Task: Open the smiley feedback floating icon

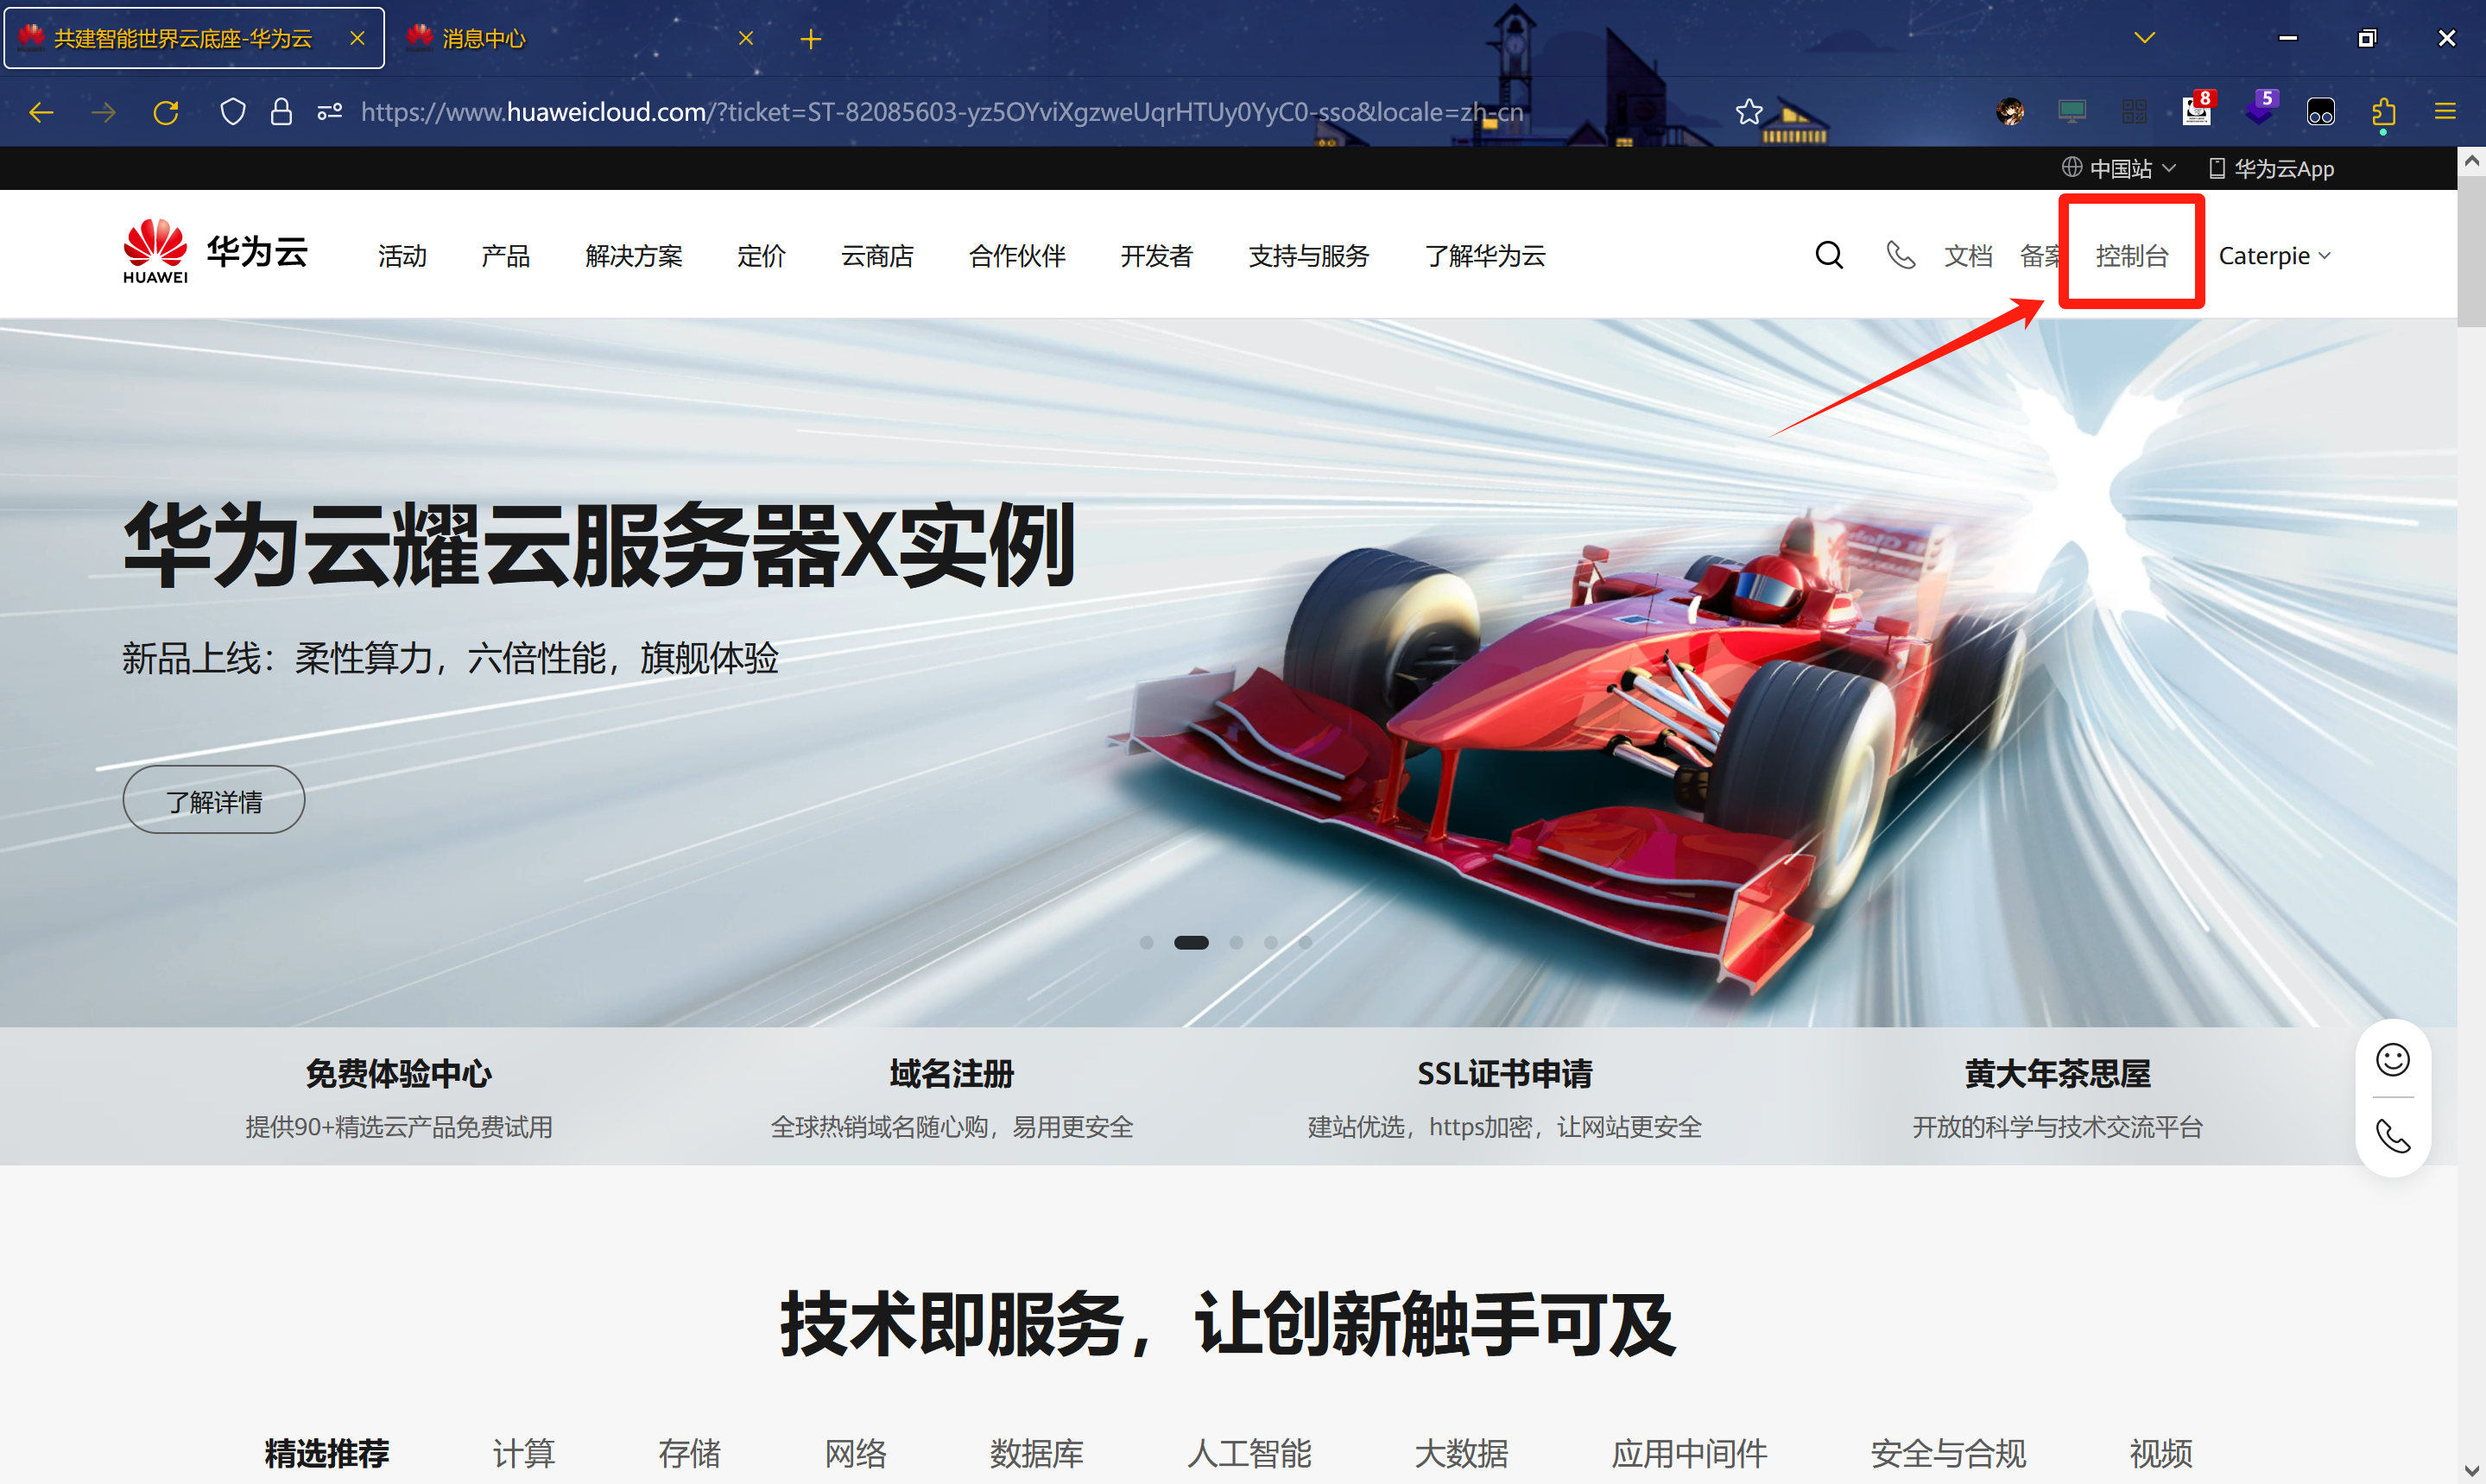Action: point(2393,1060)
